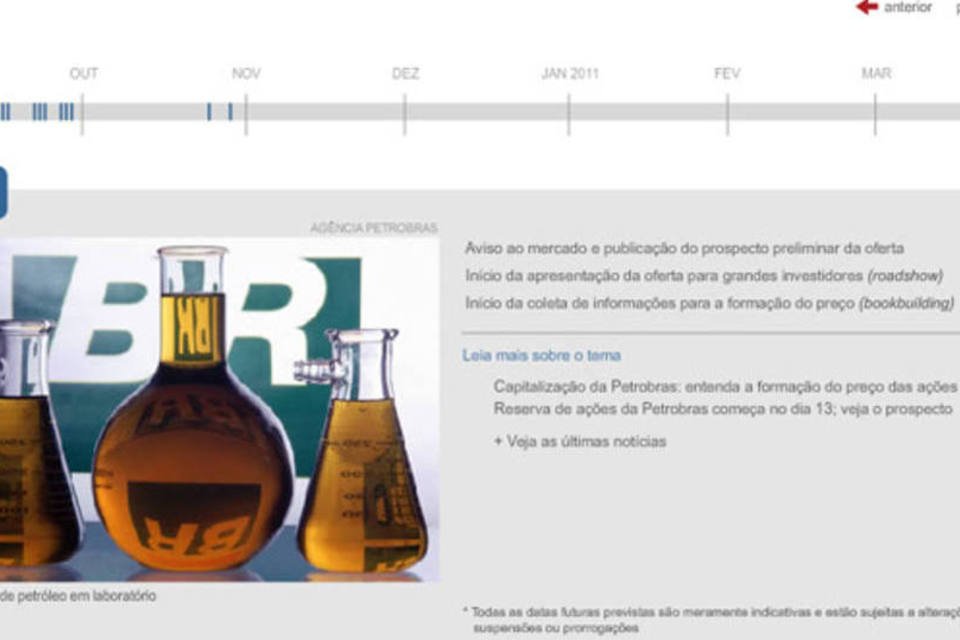Click the Petrobras laboratory flasks photo

point(219,409)
